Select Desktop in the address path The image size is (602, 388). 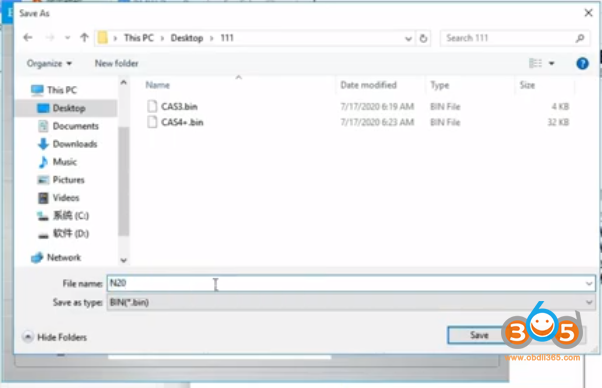click(187, 38)
